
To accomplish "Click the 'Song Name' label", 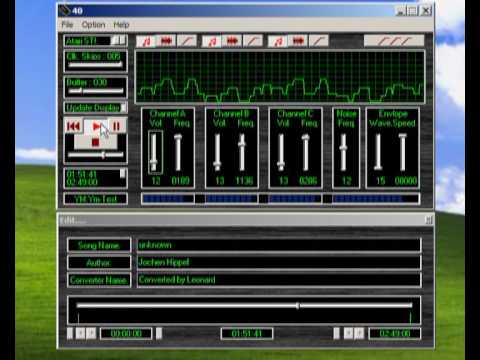I will tap(99, 245).
